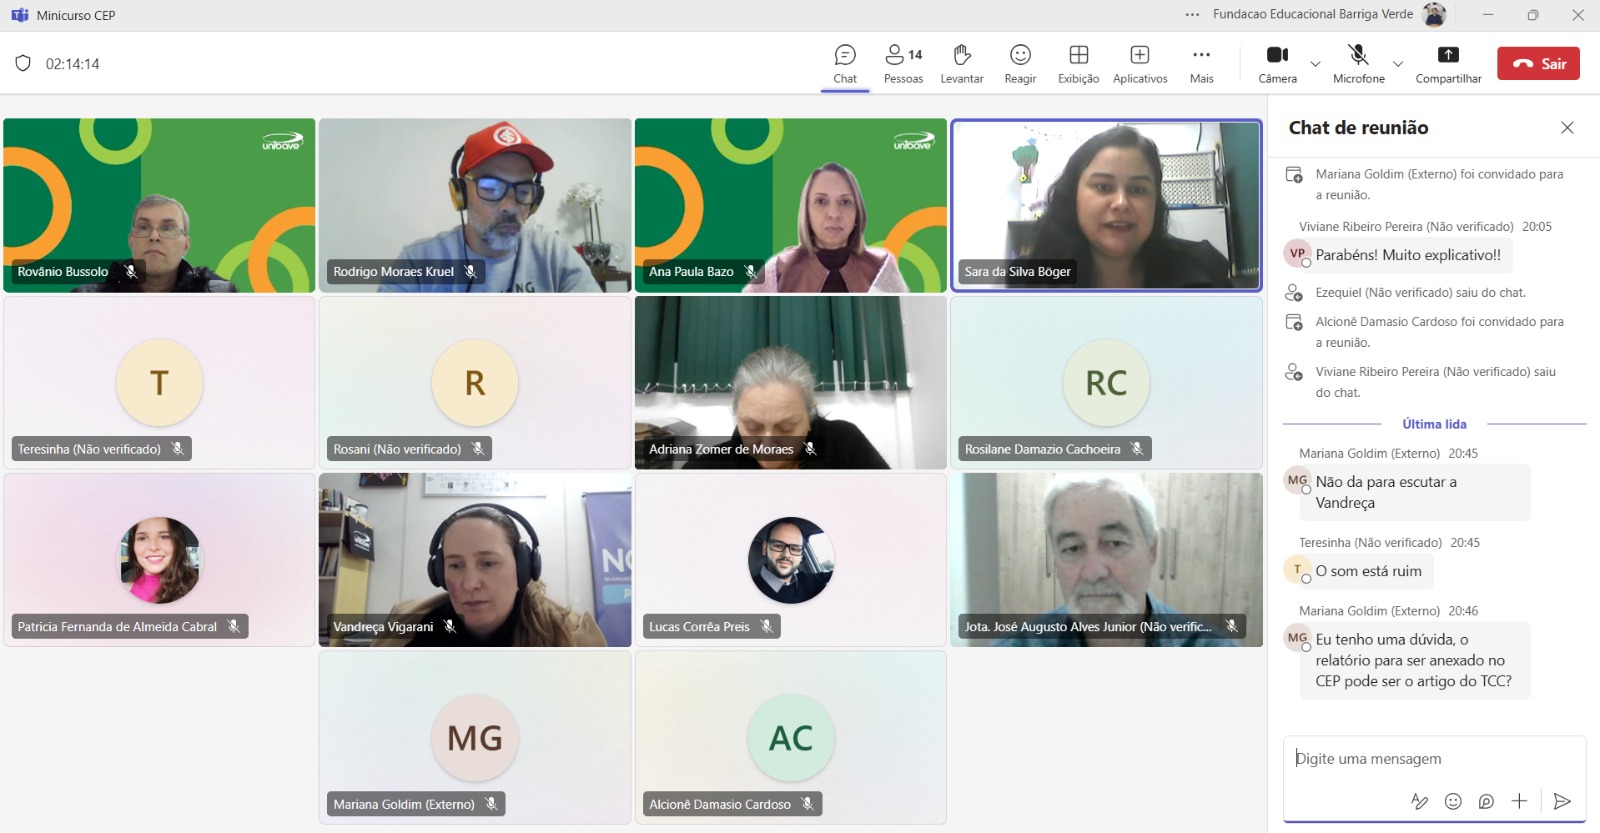The image size is (1600, 833).
Task: Open the Exibição view layout menu
Action: pyautogui.click(x=1078, y=63)
